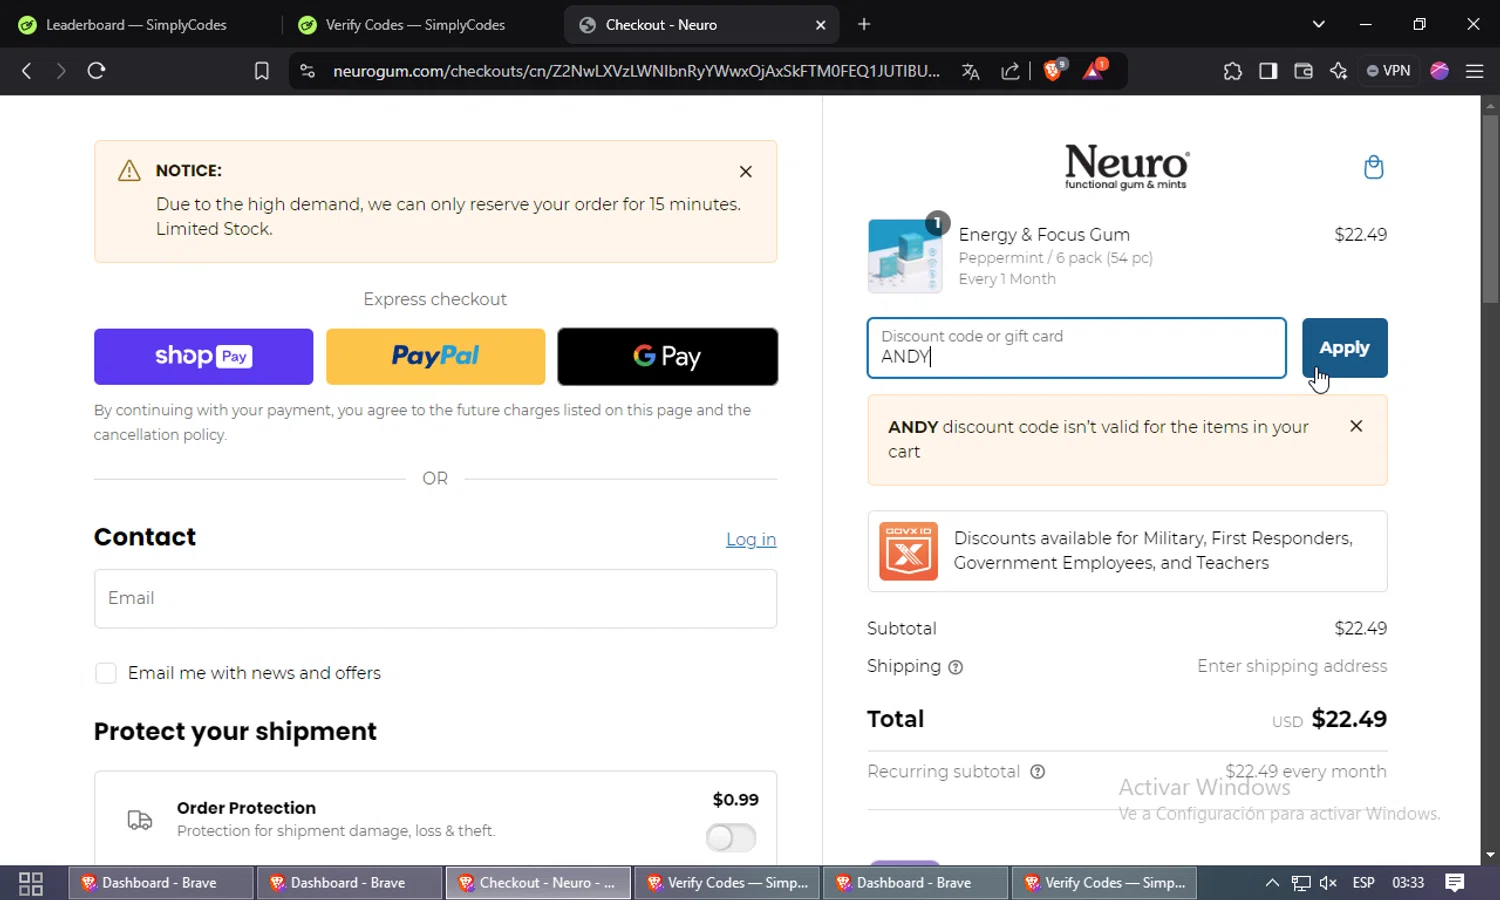Toggle the browser sidebar panel

(1268, 71)
